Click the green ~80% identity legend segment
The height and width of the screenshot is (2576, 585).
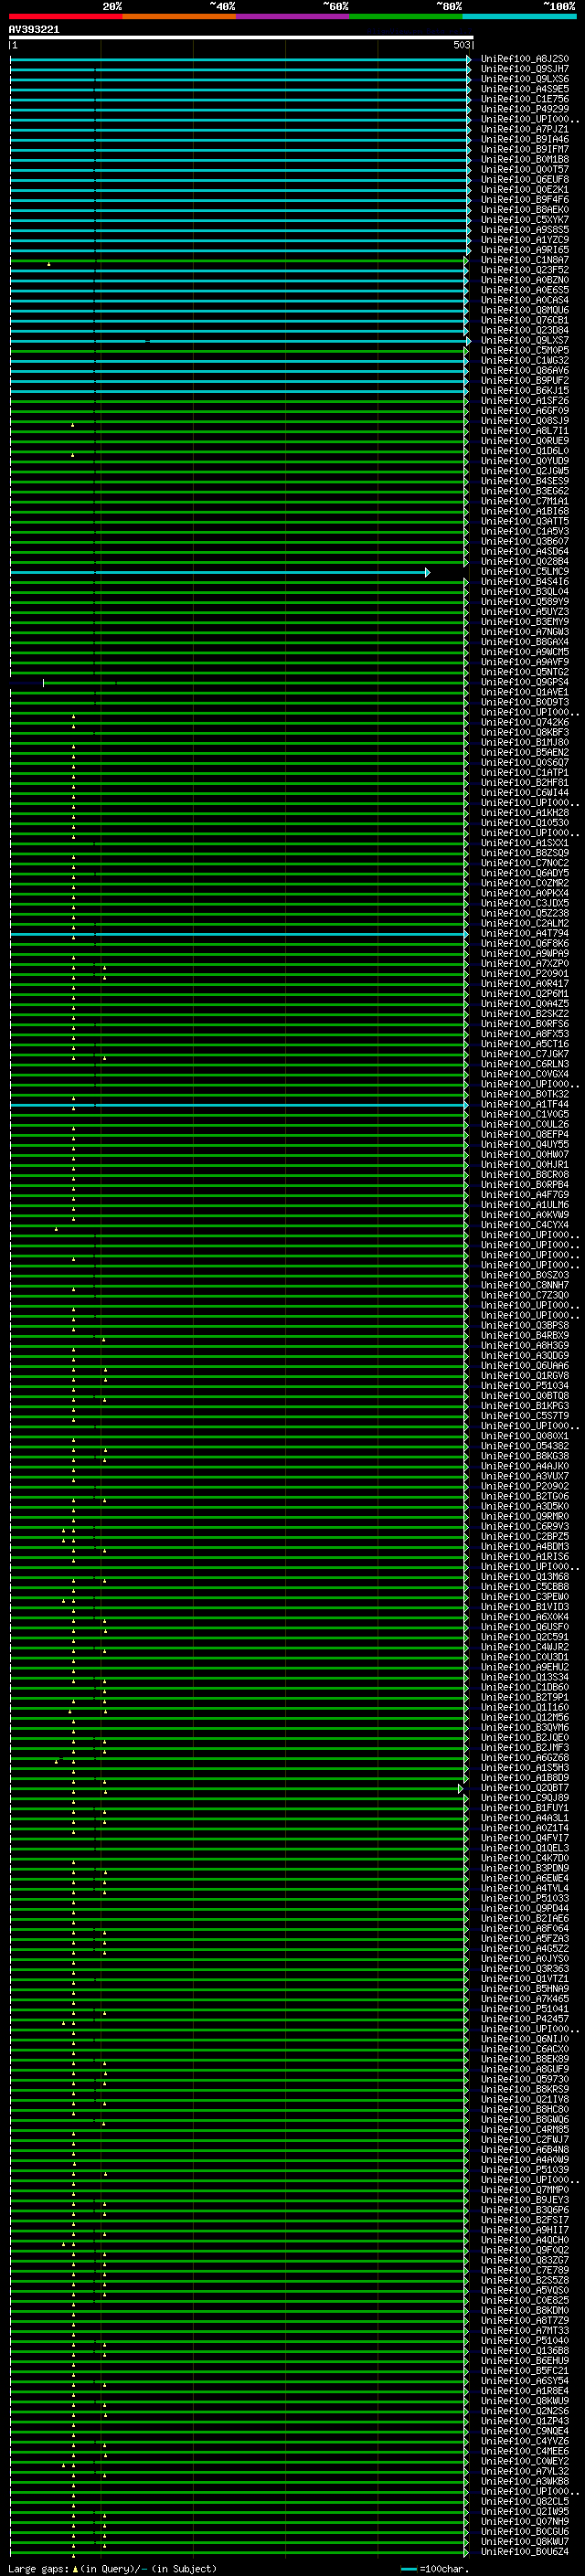click(x=406, y=16)
